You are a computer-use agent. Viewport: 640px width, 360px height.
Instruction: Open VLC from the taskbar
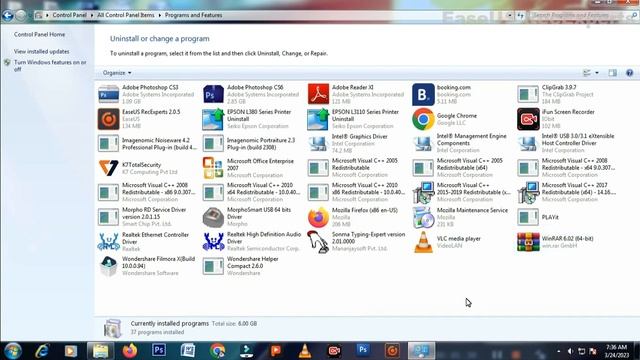pos(305,351)
